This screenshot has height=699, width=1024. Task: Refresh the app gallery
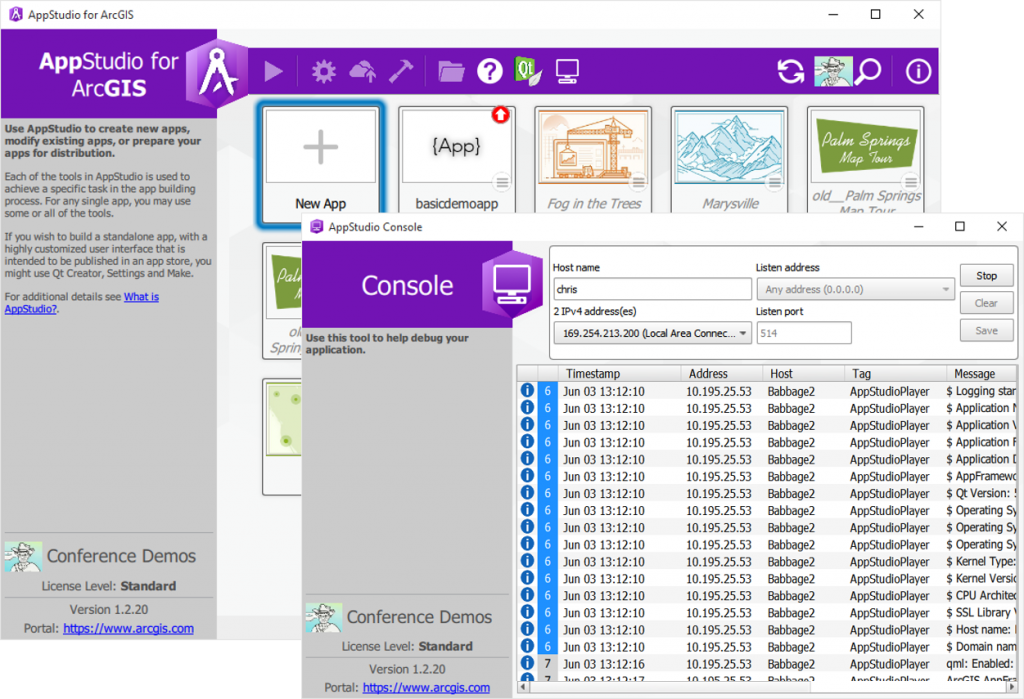(791, 71)
